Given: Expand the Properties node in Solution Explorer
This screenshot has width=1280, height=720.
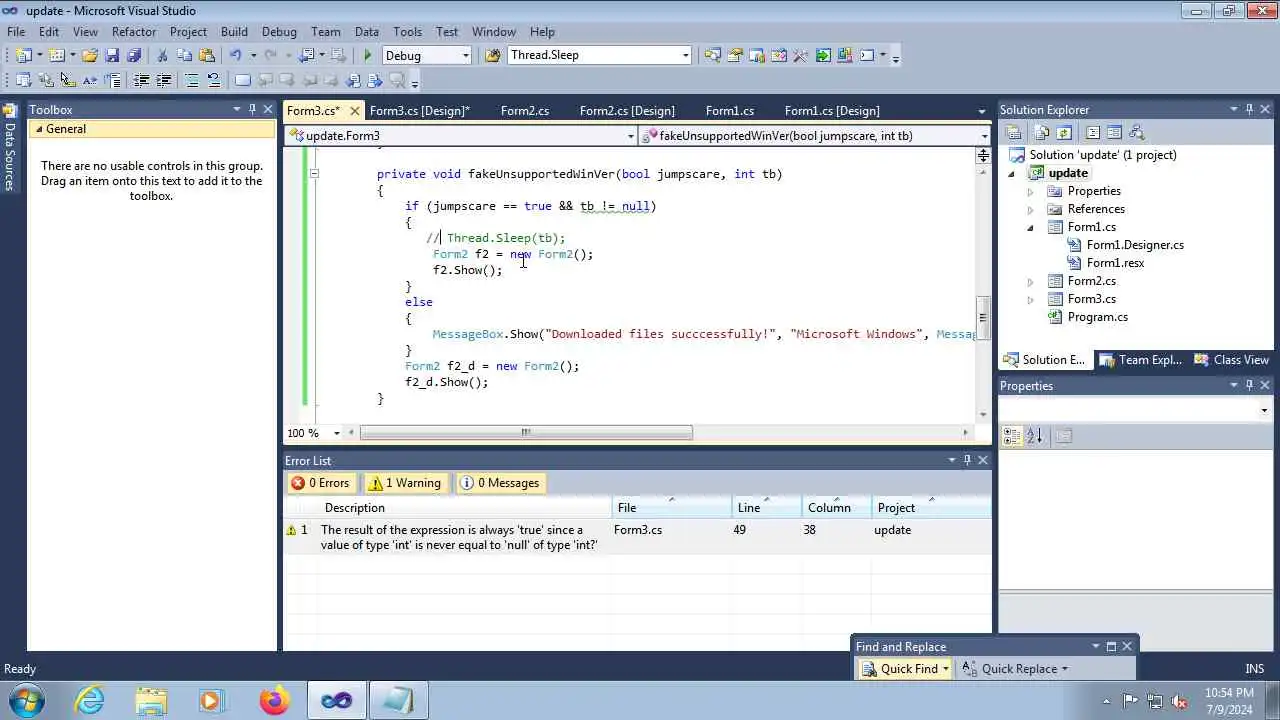Looking at the screenshot, I should click(1030, 191).
